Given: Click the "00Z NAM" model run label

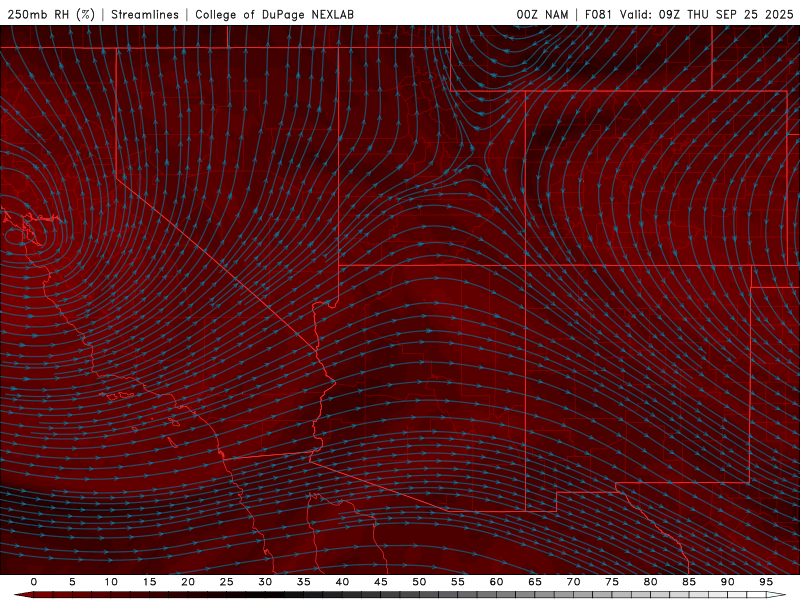Looking at the screenshot, I should click(x=542, y=14).
